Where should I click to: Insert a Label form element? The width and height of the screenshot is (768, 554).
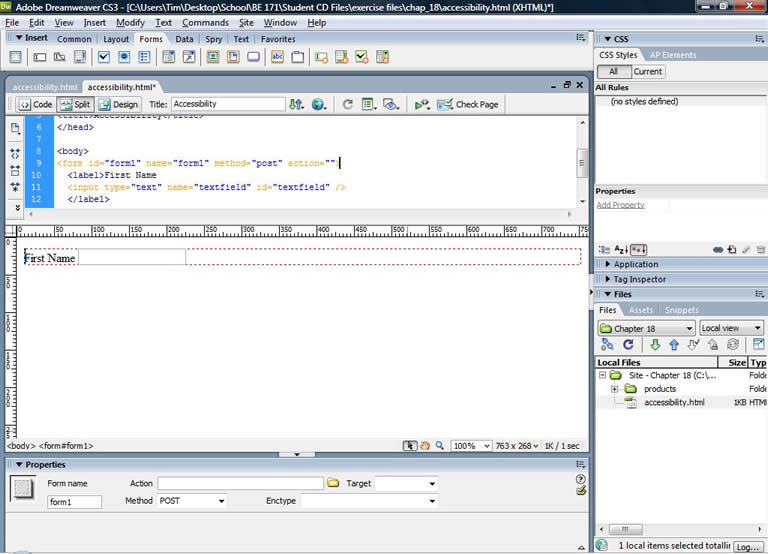click(x=277, y=57)
